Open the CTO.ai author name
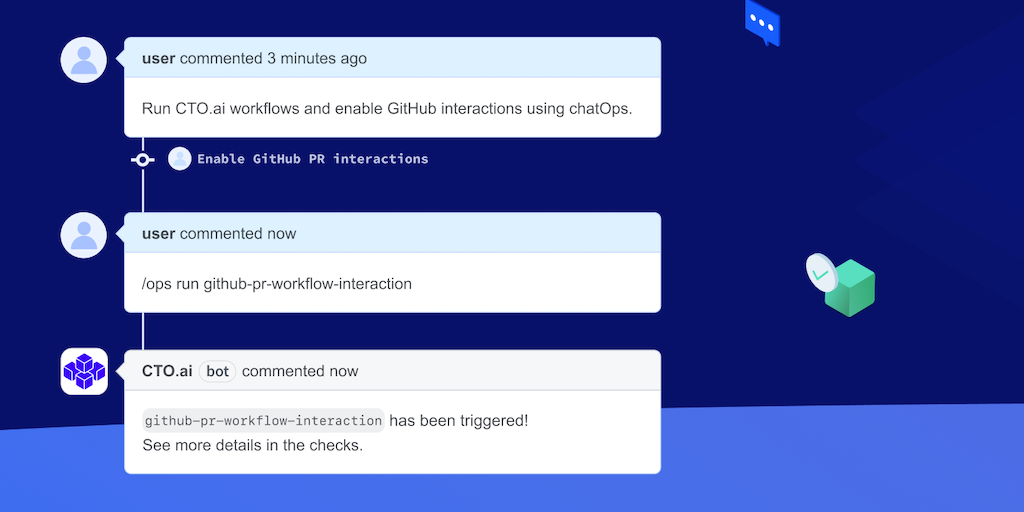The image size is (1024, 512). (x=167, y=371)
